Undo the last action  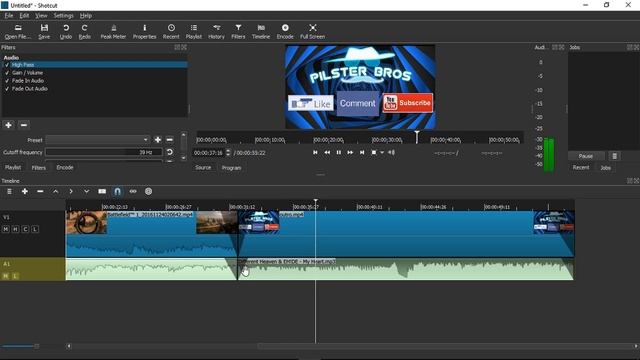(66, 31)
